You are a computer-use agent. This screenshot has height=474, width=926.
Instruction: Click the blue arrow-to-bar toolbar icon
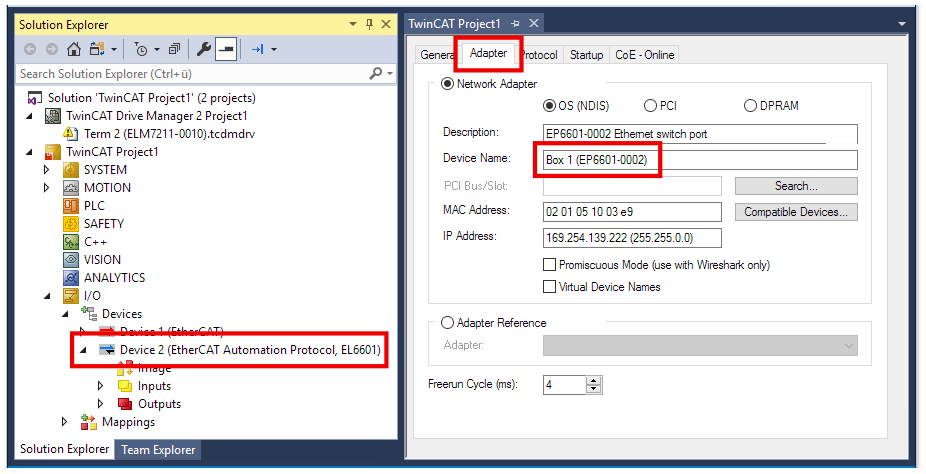click(258, 50)
